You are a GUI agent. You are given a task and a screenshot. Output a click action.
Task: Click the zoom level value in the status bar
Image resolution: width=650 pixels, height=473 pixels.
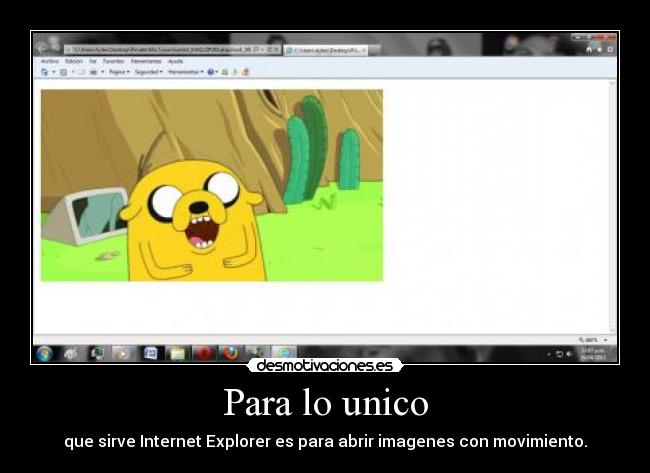[590, 340]
